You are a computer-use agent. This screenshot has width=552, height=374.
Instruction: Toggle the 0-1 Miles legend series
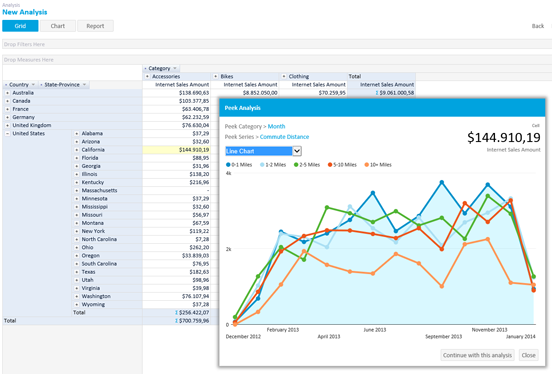pyautogui.click(x=239, y=165)
